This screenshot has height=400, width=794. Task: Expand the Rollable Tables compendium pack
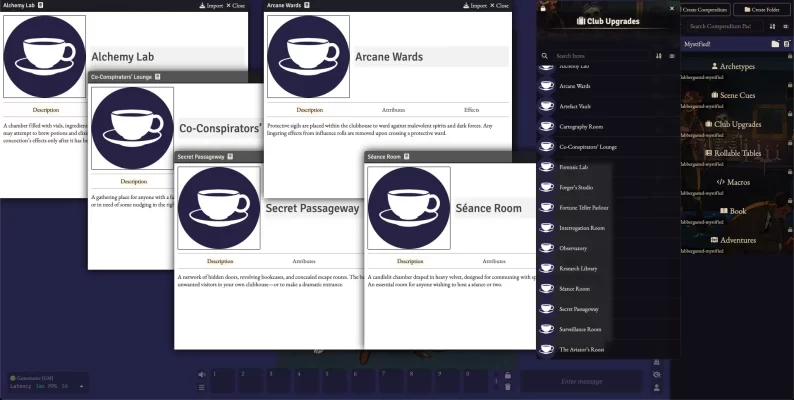coord(735,153)
